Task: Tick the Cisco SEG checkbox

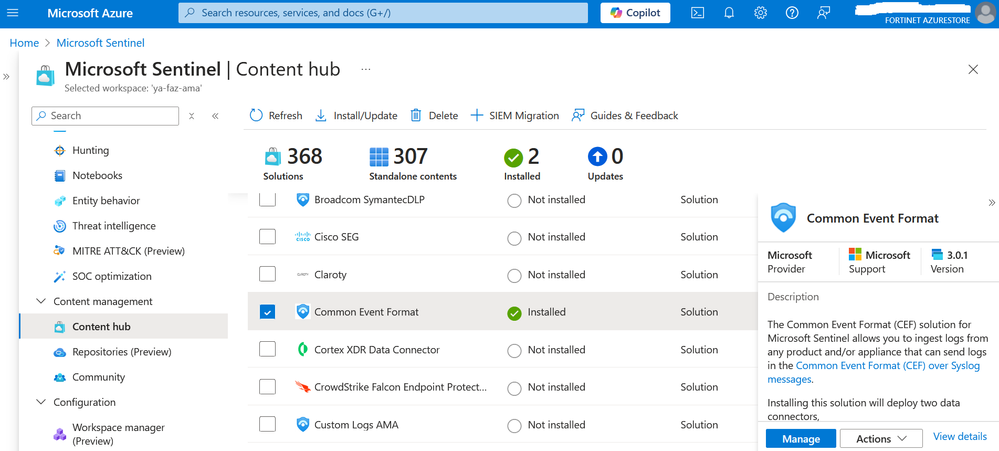Action: (267, 237)
